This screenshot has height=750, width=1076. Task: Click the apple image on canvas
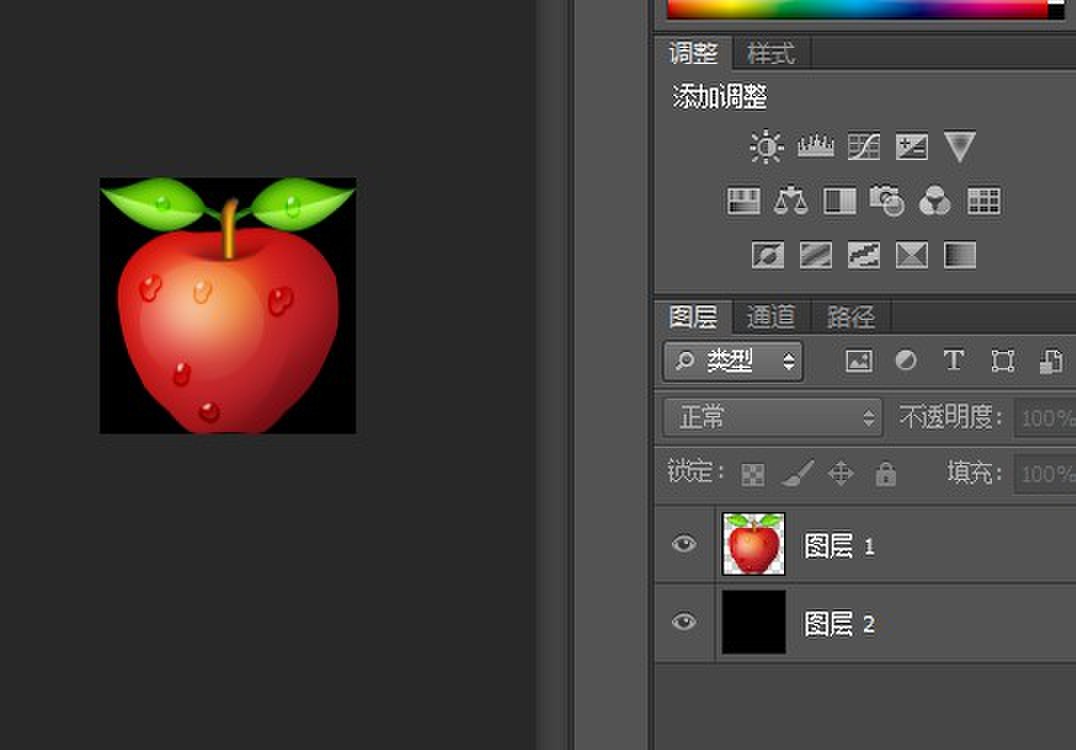(x=228, y=305)
